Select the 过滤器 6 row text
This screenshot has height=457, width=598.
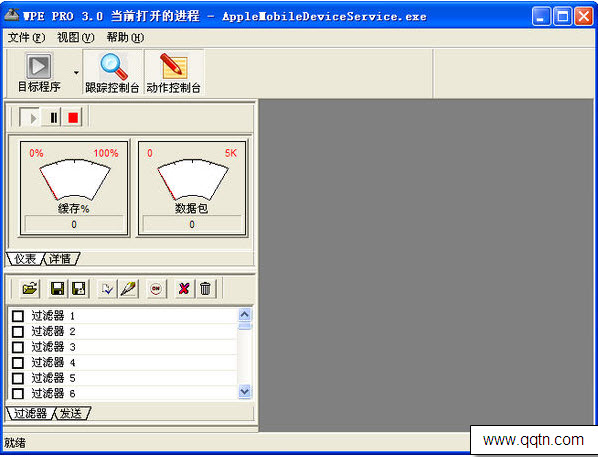[x=53, y=393]
